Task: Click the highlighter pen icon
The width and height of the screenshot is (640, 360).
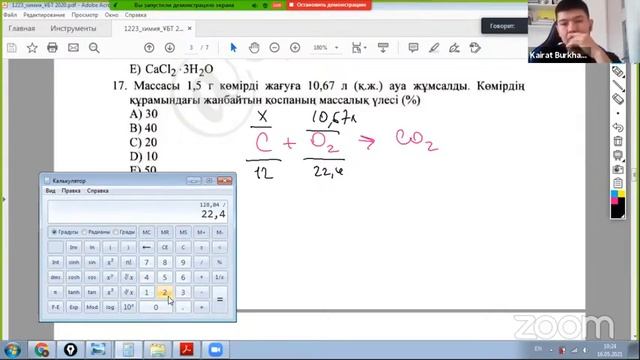Action: coord(434,48)
